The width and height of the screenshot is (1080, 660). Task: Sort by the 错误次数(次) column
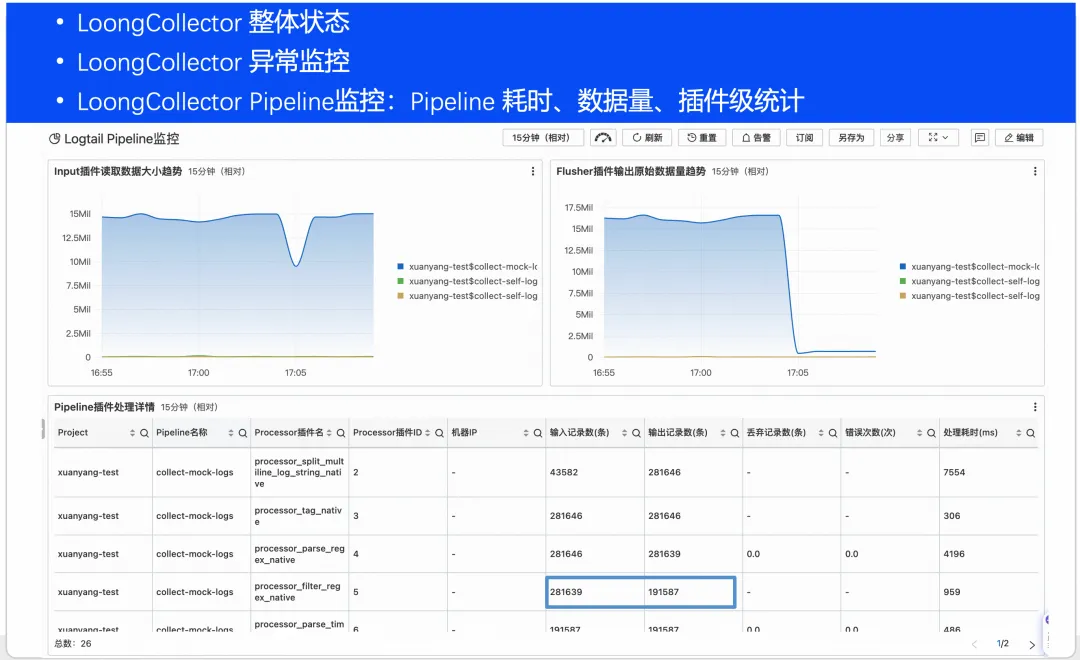(x=919, y=433)
